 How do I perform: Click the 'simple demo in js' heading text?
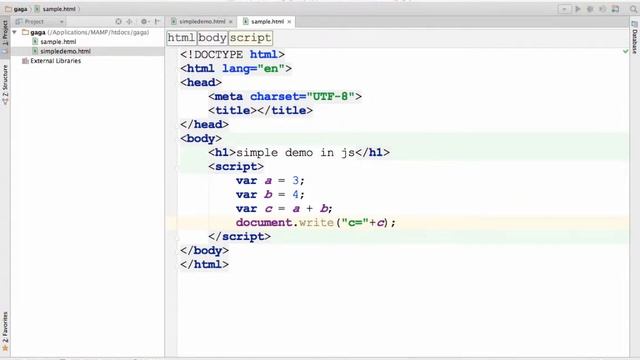pos(296,153)
